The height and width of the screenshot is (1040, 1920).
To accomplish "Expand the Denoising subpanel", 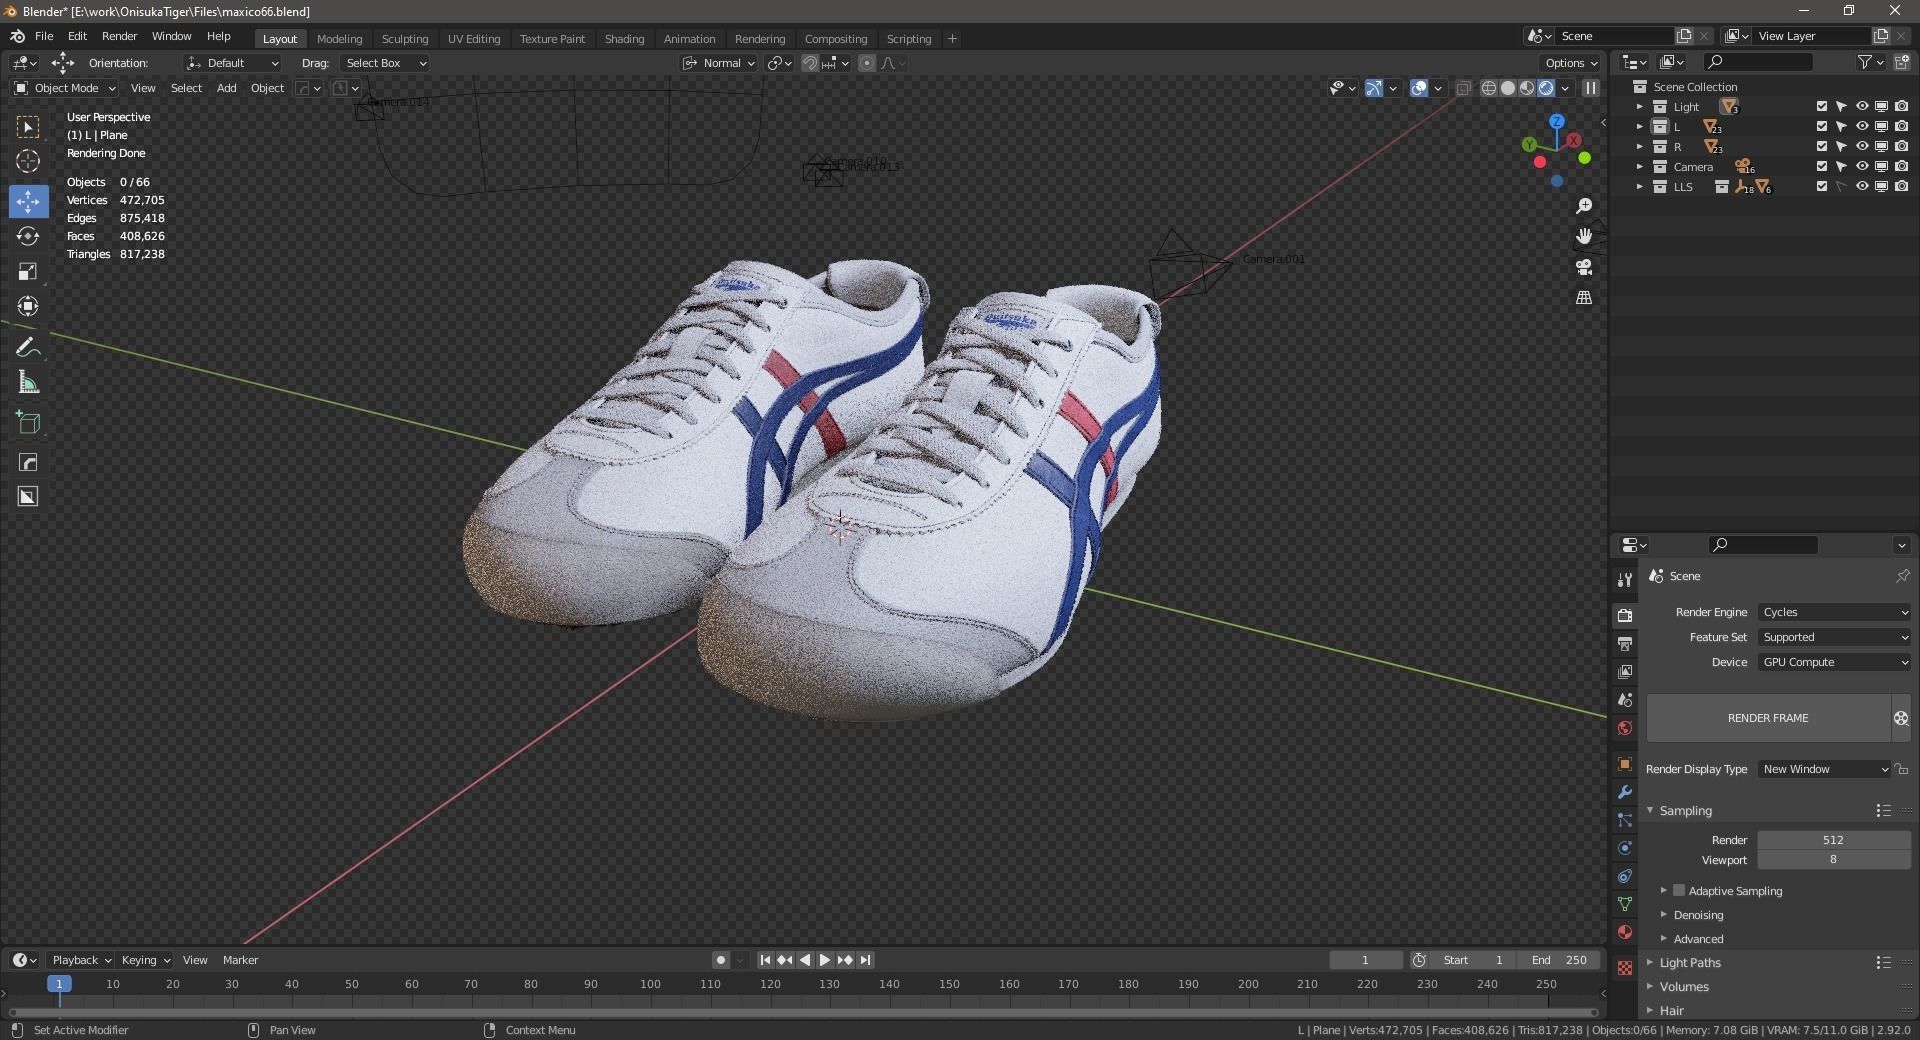I will (1698, 915).
